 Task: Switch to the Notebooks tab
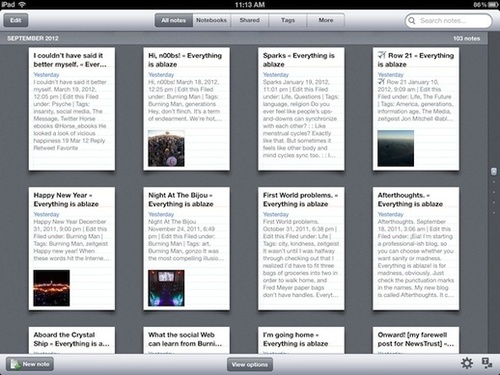pyautogui.click(x=211, y=20)
